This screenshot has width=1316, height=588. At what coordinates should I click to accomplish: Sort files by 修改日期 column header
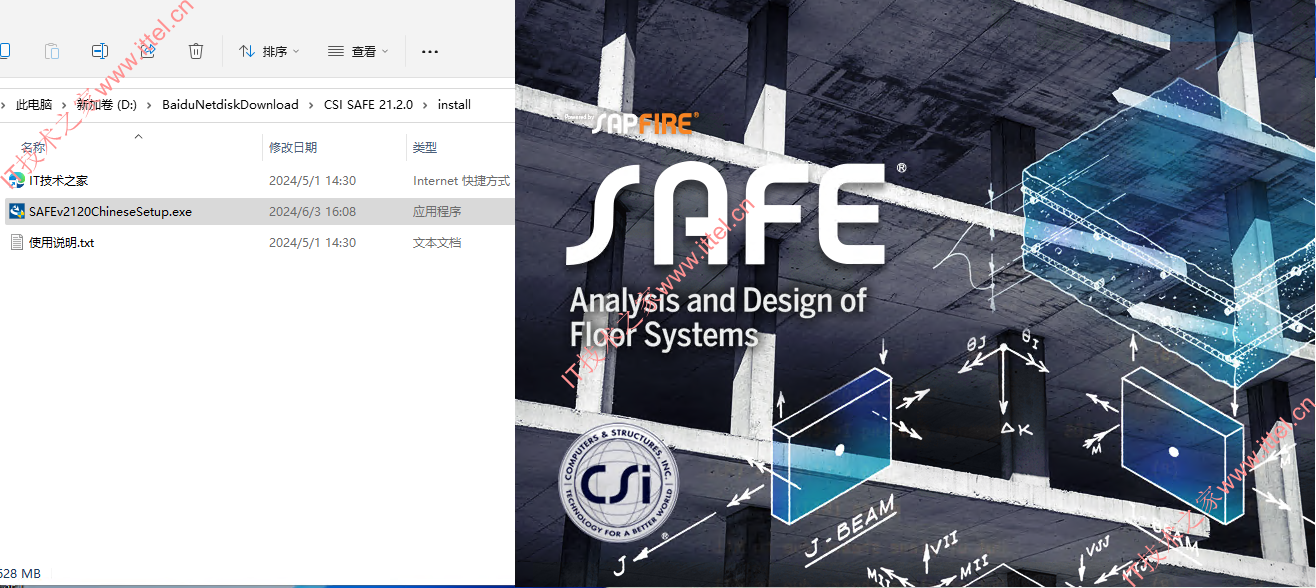coord(293,148)
